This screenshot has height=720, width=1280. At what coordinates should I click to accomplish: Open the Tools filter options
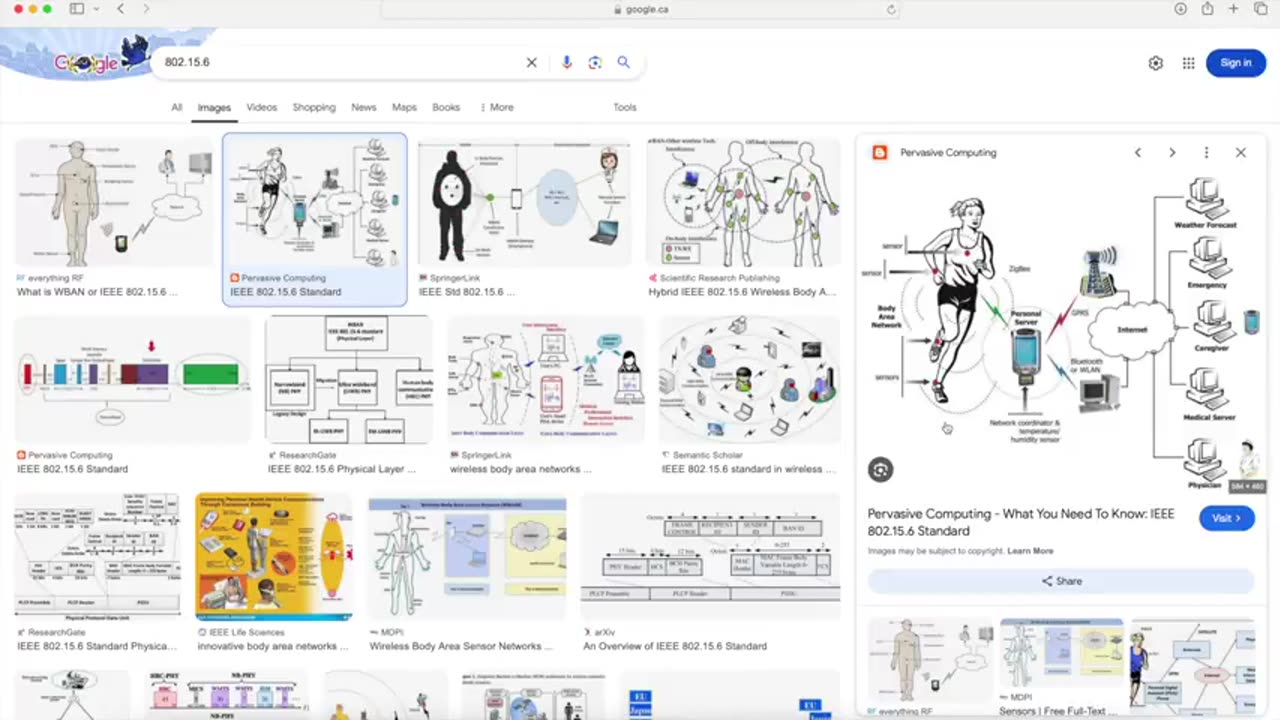(625, 107)
